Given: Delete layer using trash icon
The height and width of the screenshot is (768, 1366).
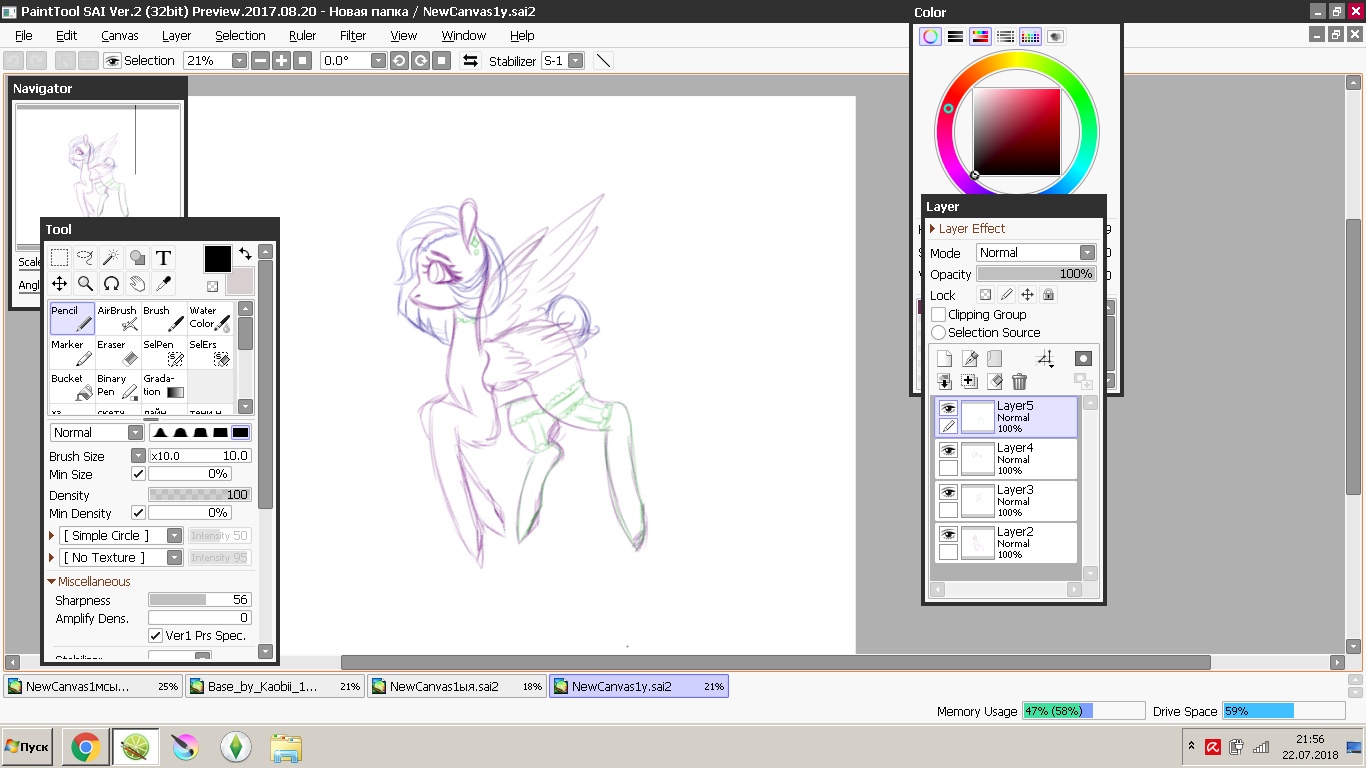Looking at the screenshot, I should coord(1019,381).
